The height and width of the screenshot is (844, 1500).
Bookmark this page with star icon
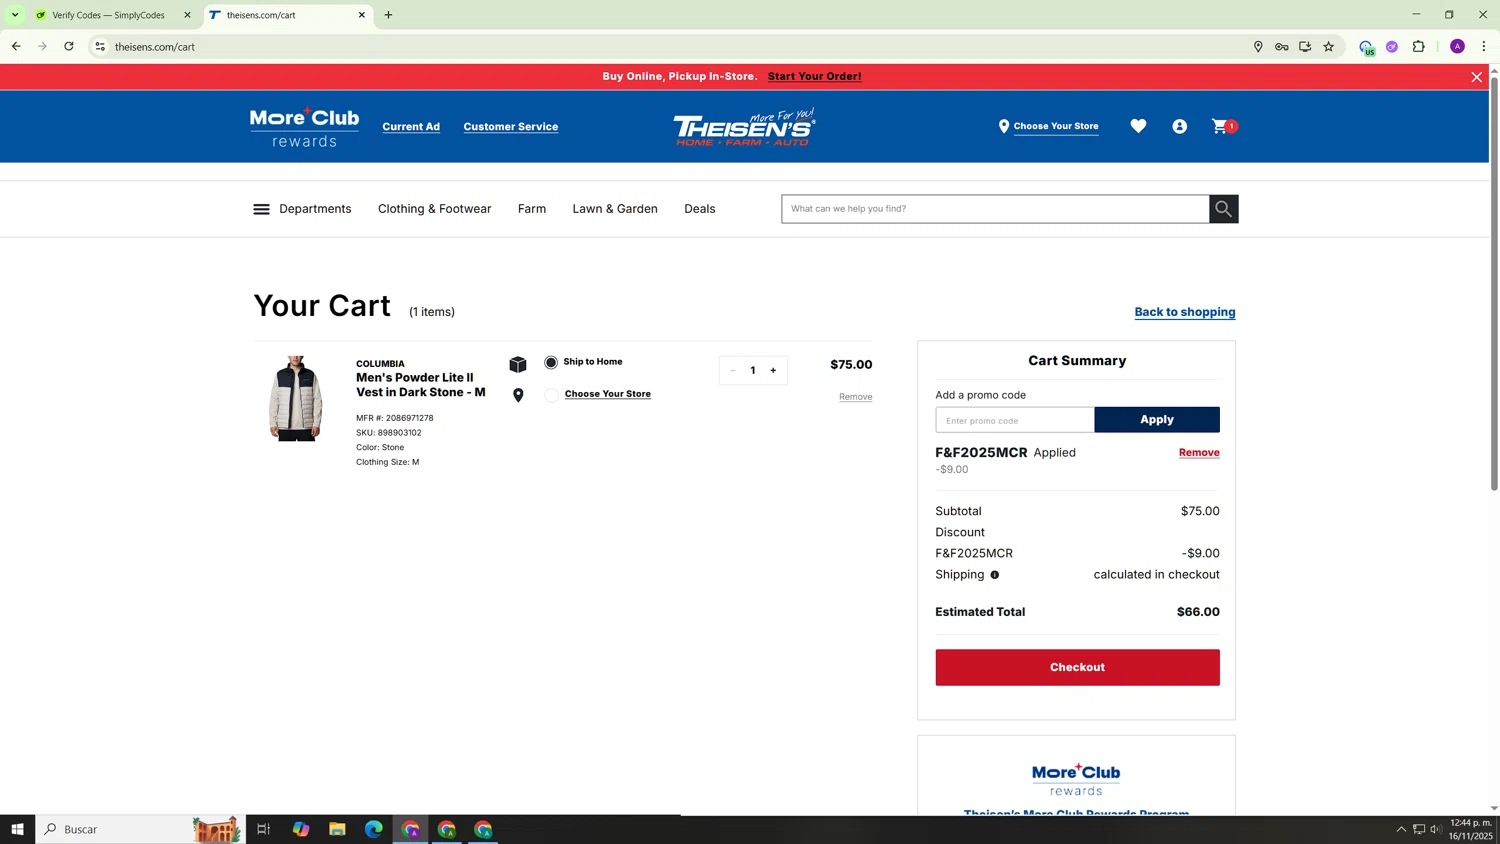coord(1329,47)
